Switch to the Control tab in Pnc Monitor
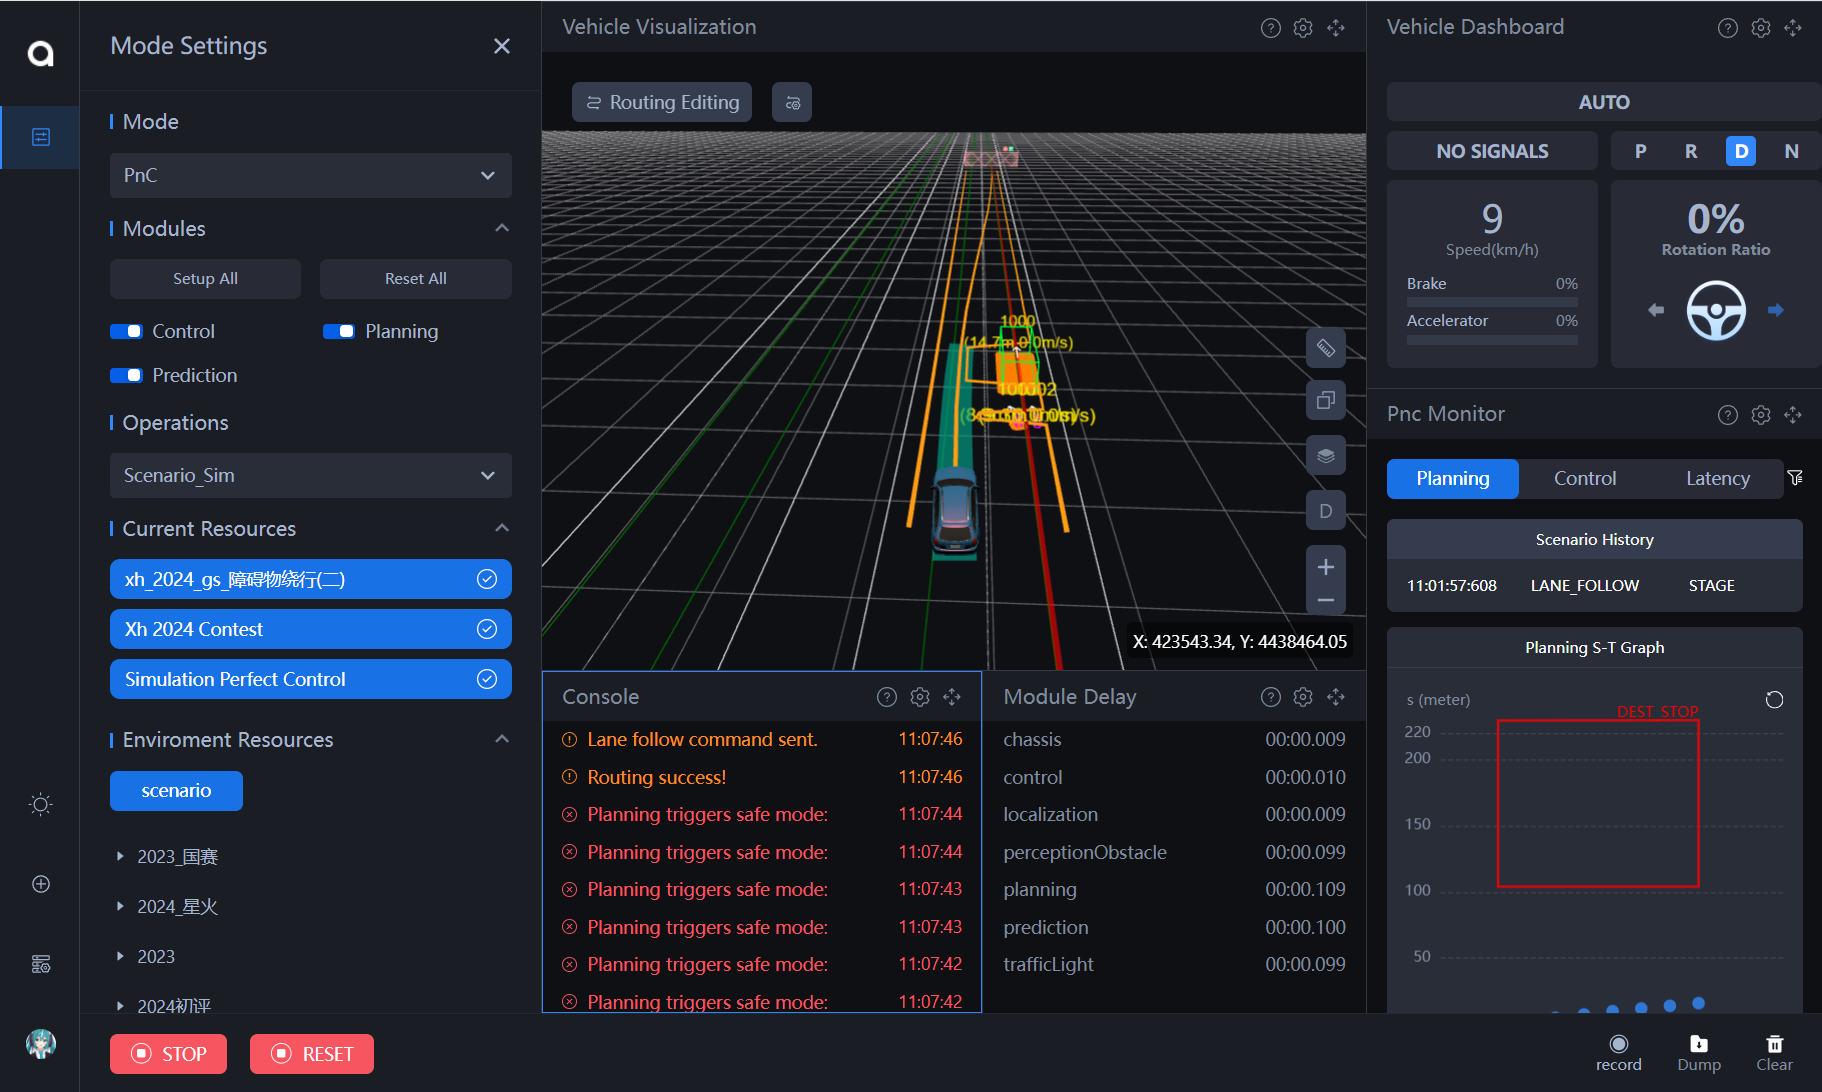The height and width of the screenshot is (1092, 1822). [x=1584, y=479]
